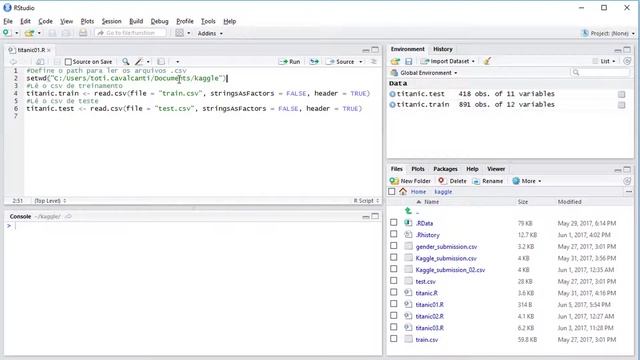
Task: Click the kaggle breadcrumb link
Action: [x=443, y=191]
